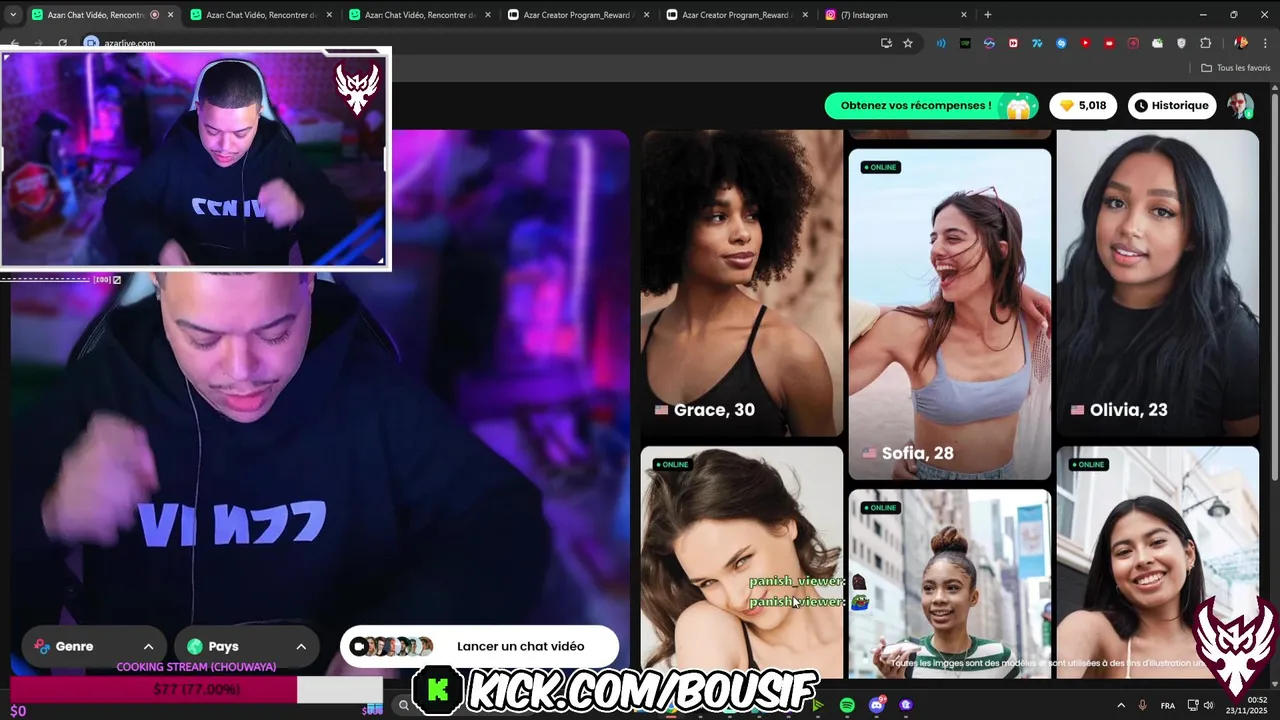Click the purple and blue swirl extension icon

click(989, 43)
